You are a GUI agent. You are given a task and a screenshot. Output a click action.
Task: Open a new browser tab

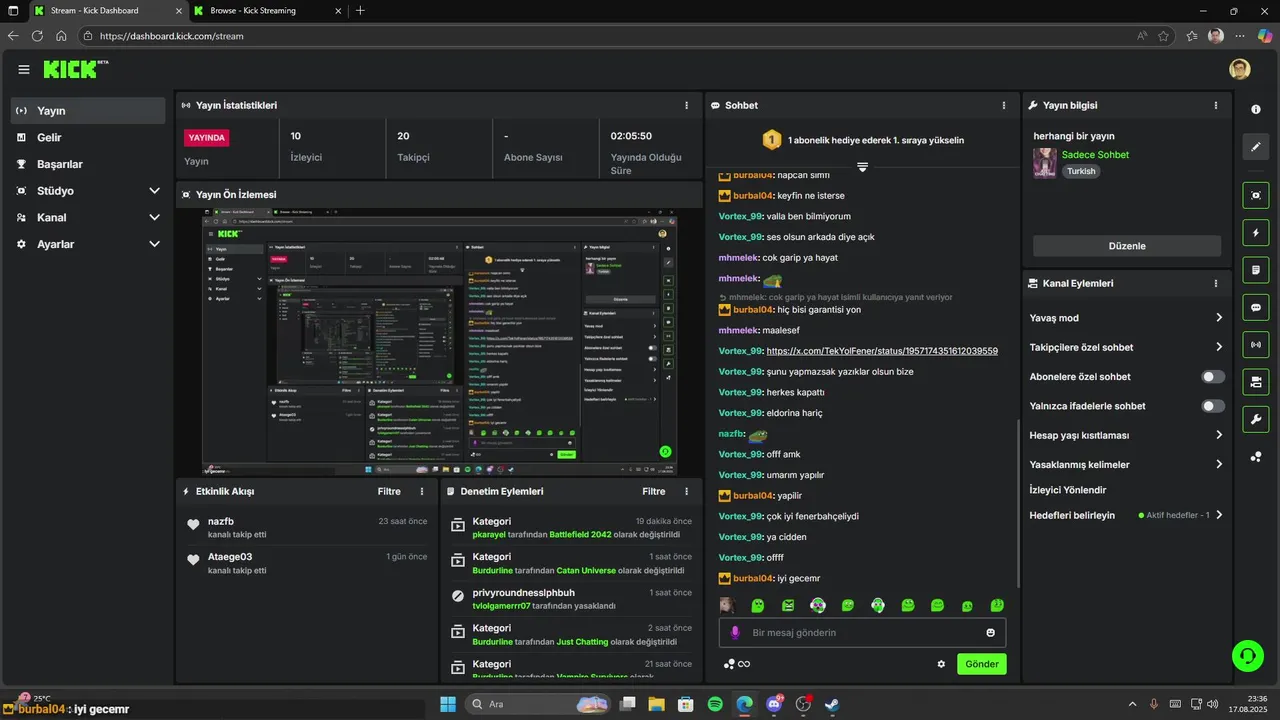click(360, 10)
